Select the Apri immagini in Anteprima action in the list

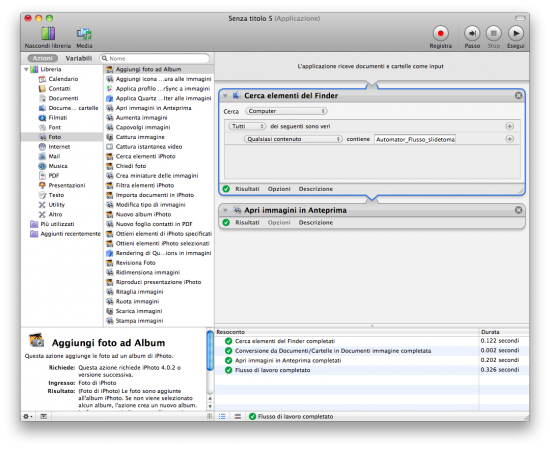coord(154,108)
